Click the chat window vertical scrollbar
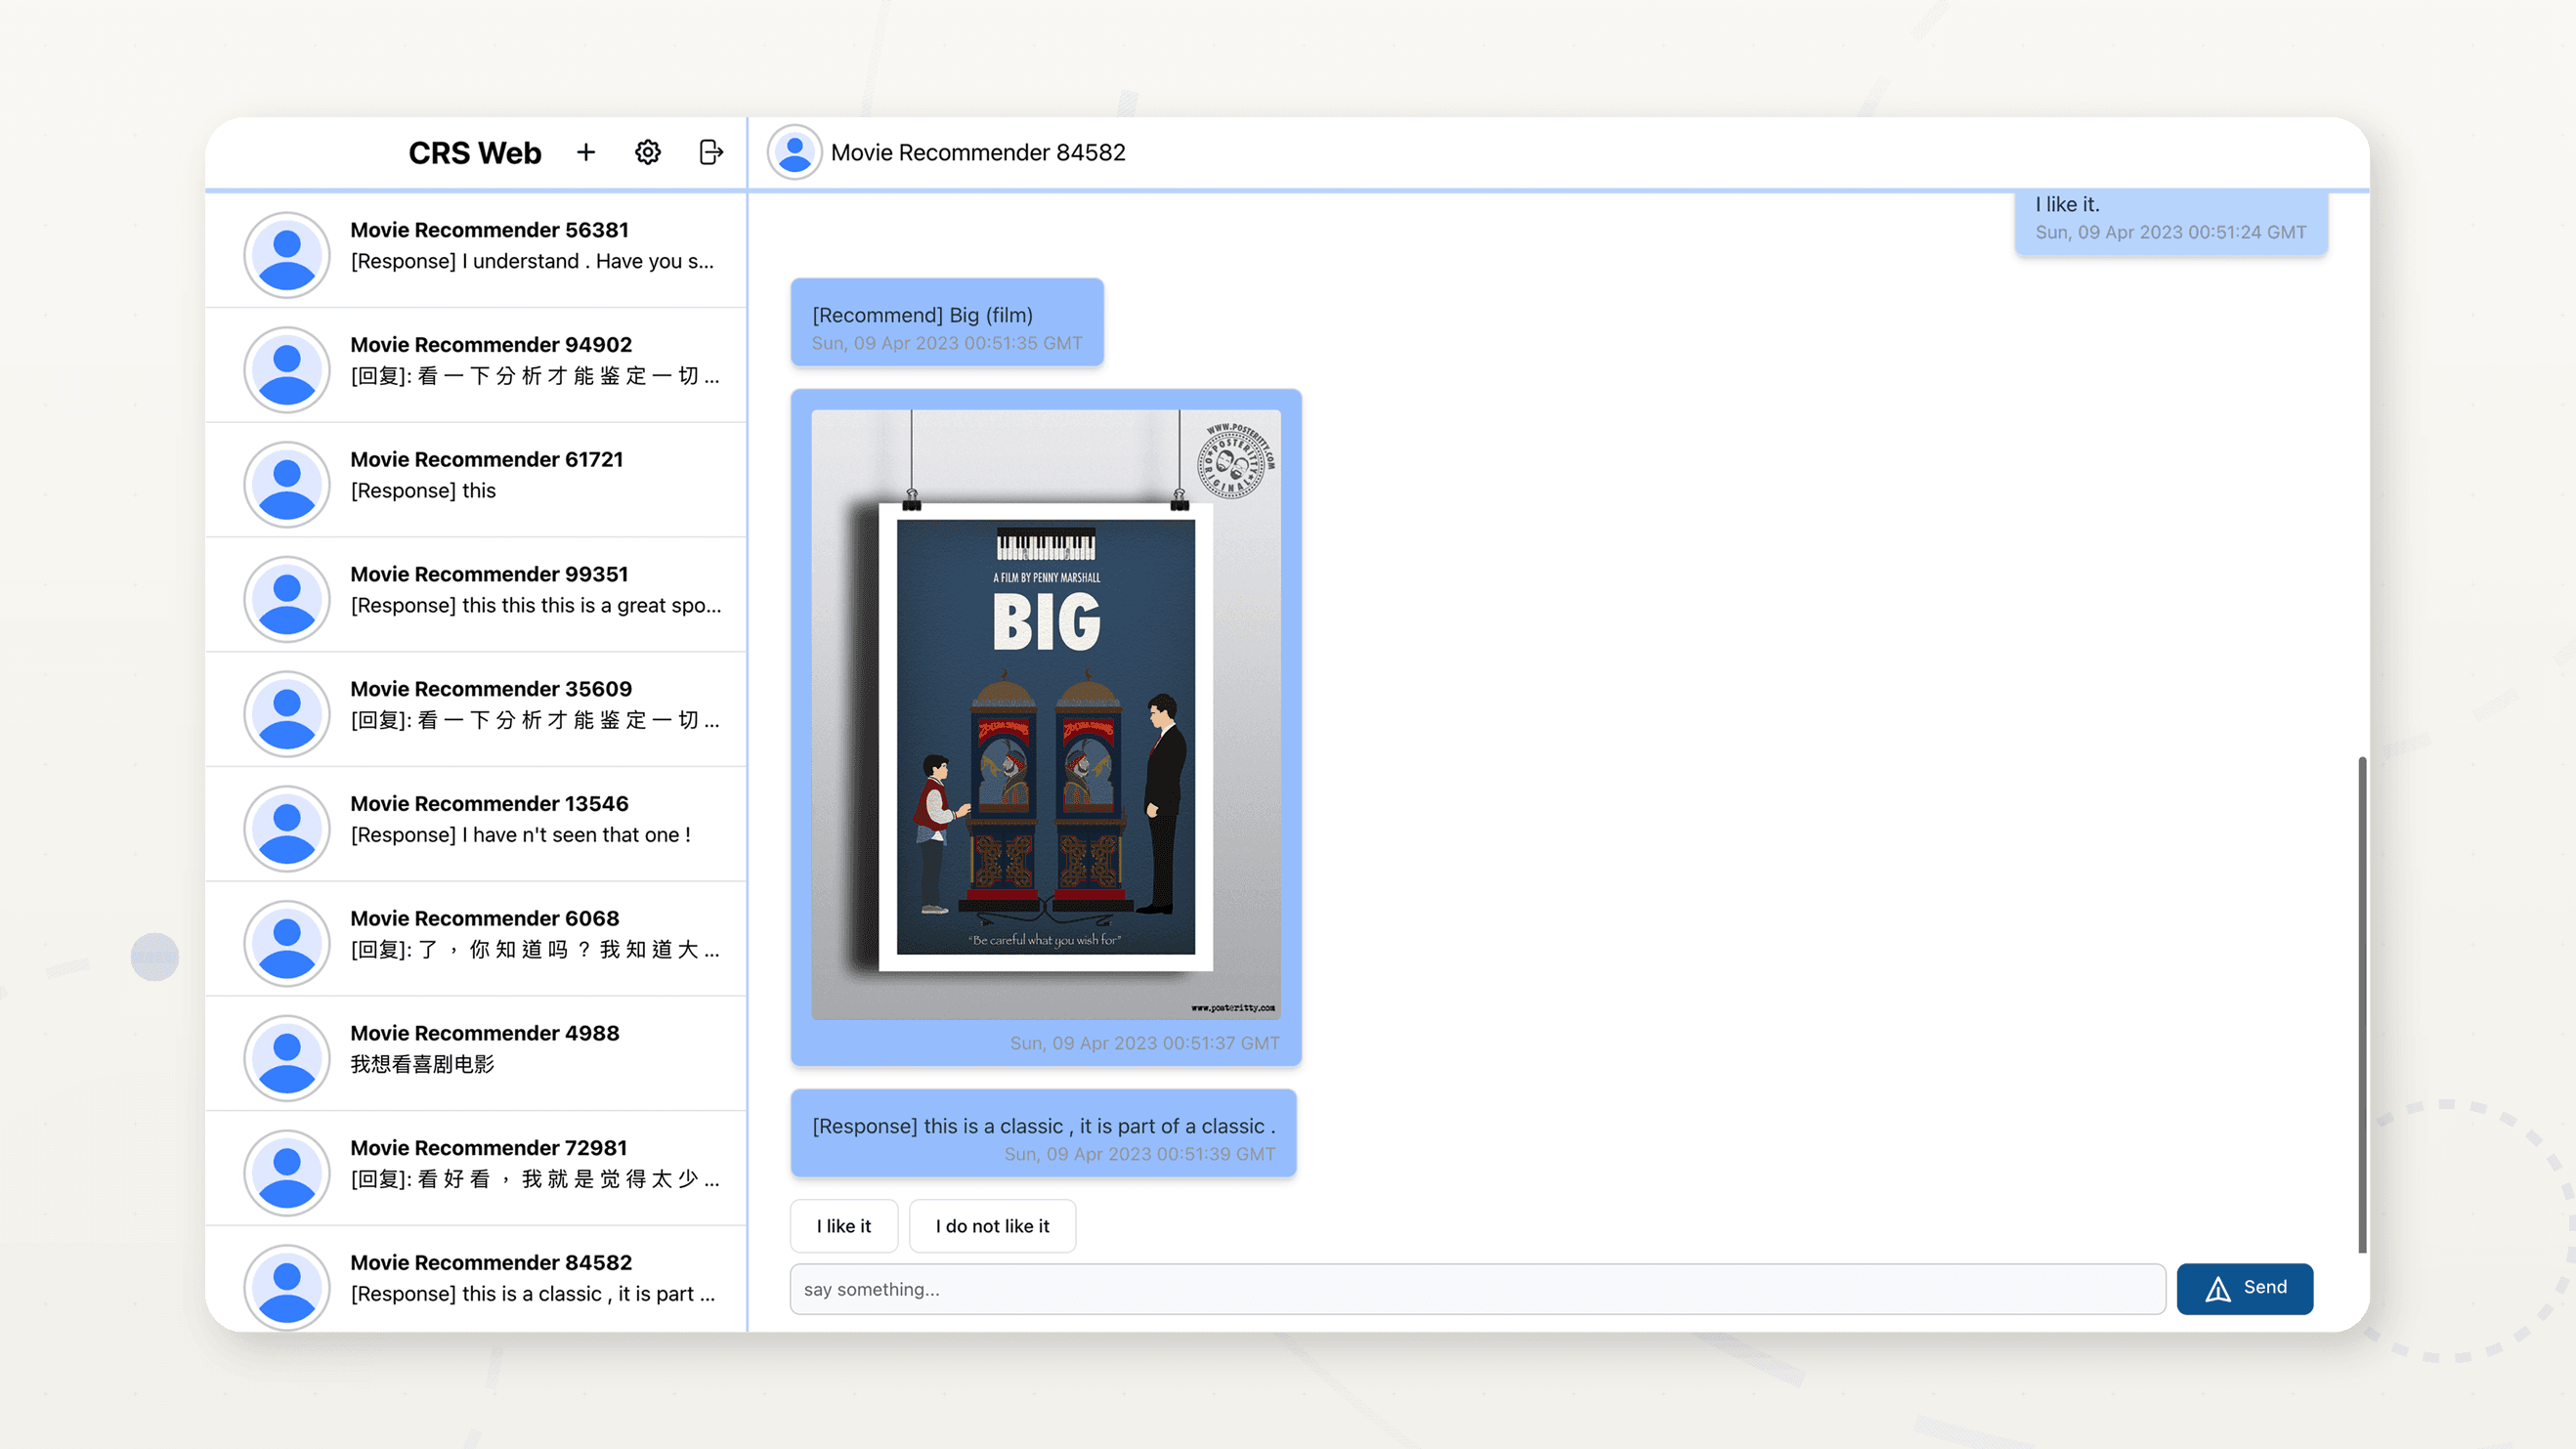The width and height of the screenshot is (2576, 1449). (2362, 1005)
